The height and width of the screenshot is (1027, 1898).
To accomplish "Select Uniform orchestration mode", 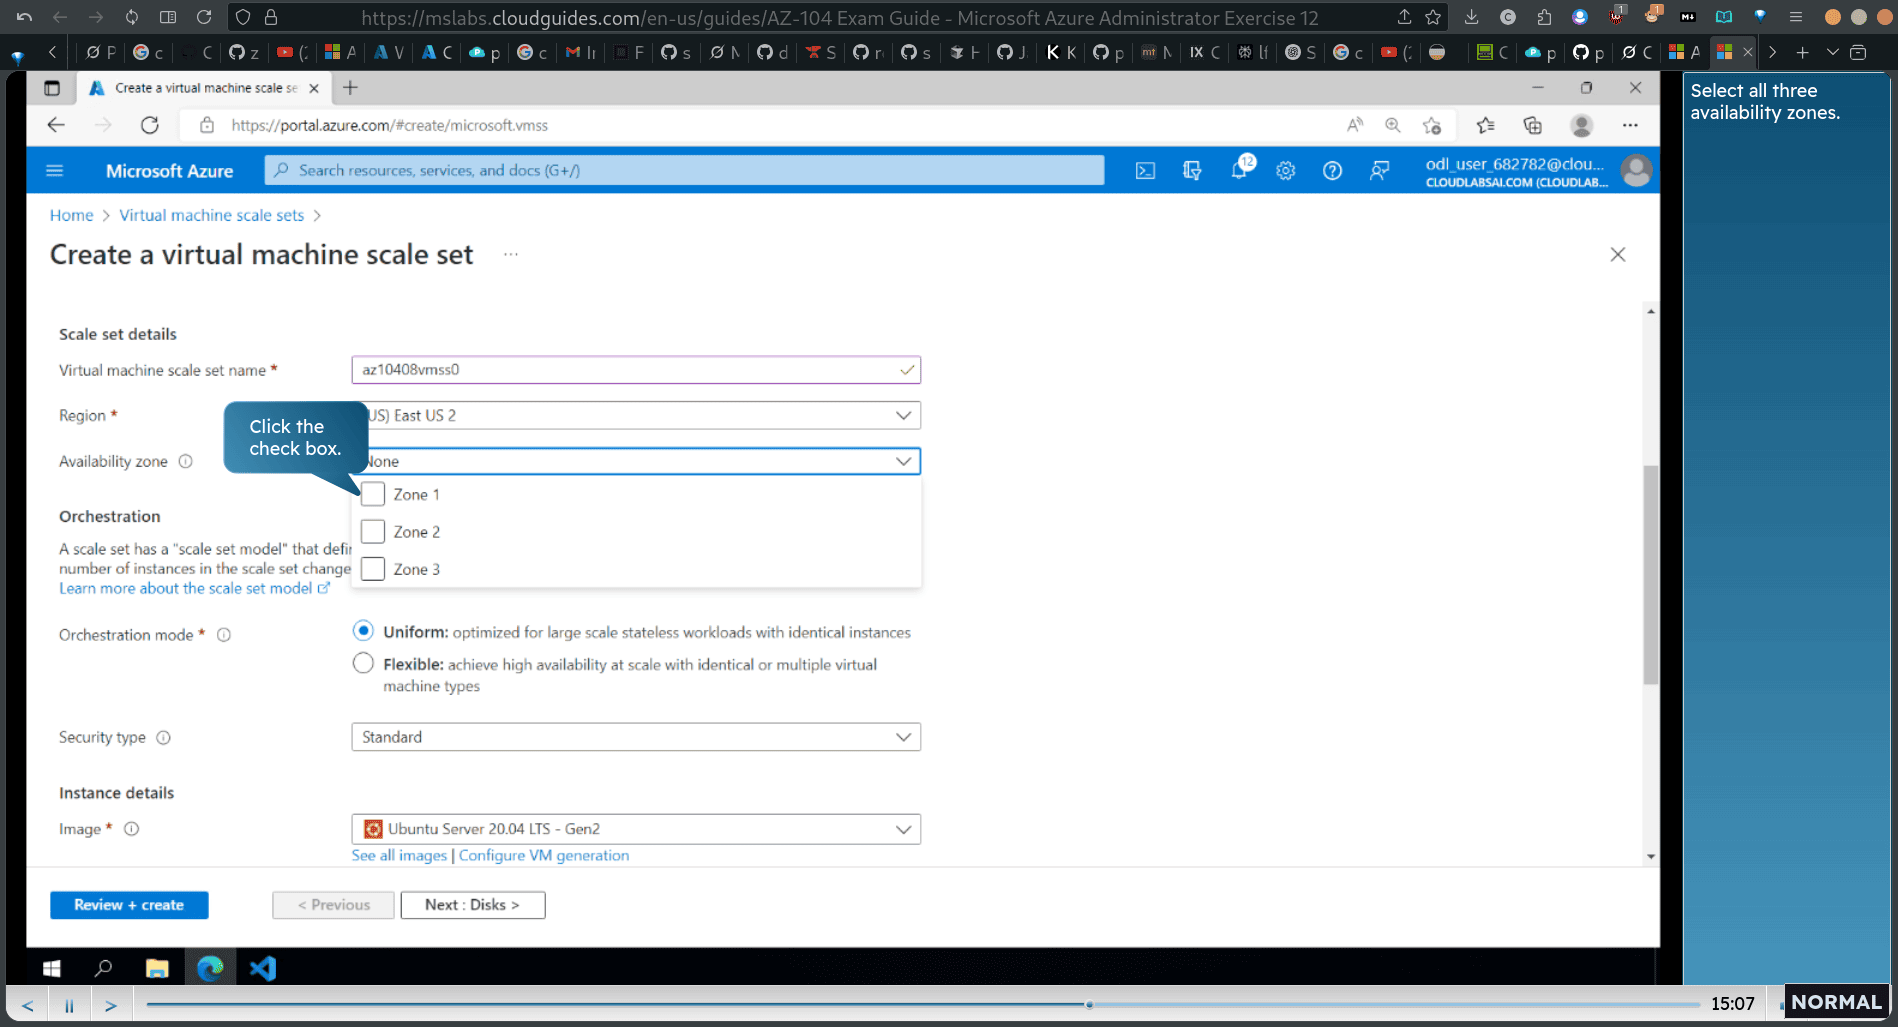I will [x=363, y=631].
